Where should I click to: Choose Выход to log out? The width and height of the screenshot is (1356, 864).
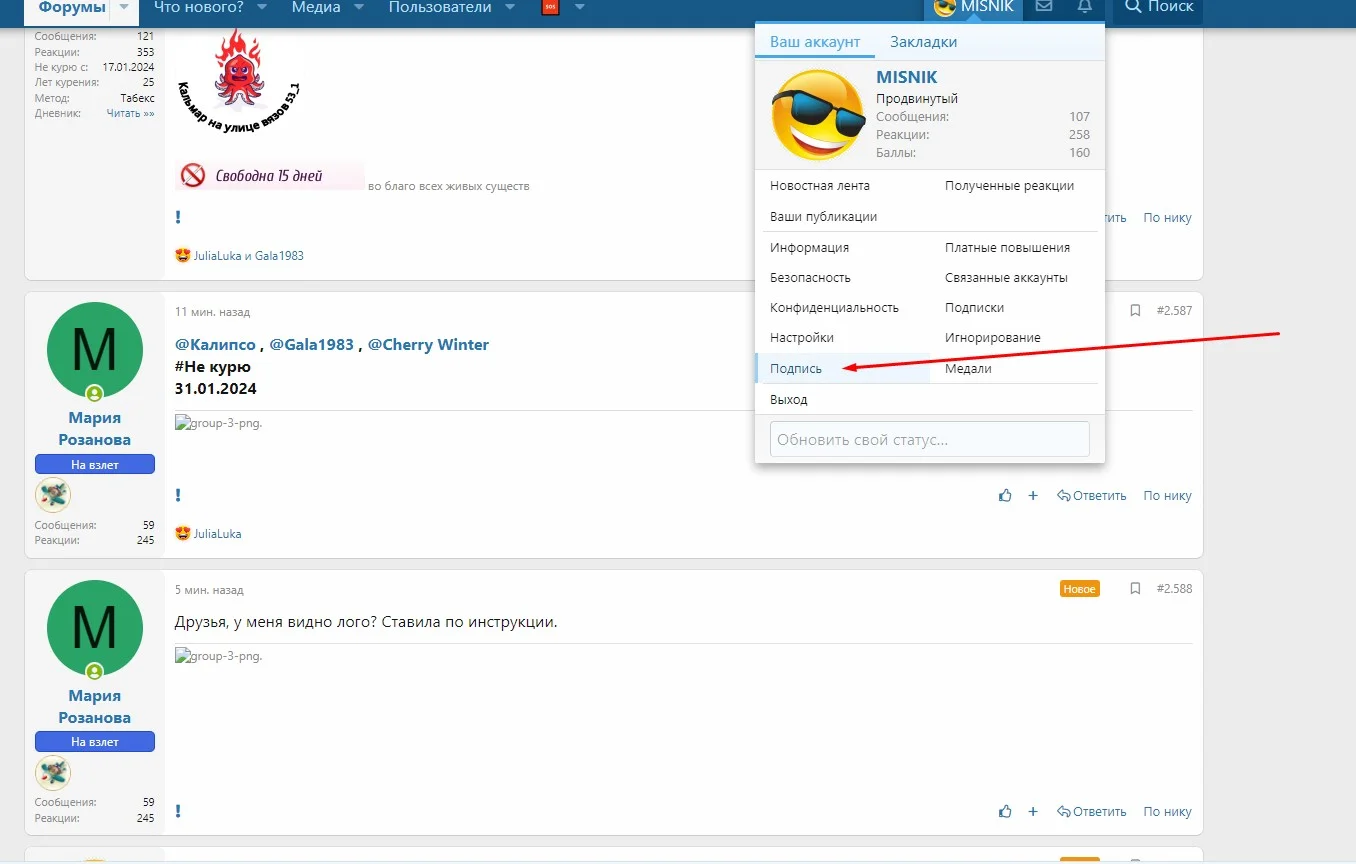pos(788,400)
